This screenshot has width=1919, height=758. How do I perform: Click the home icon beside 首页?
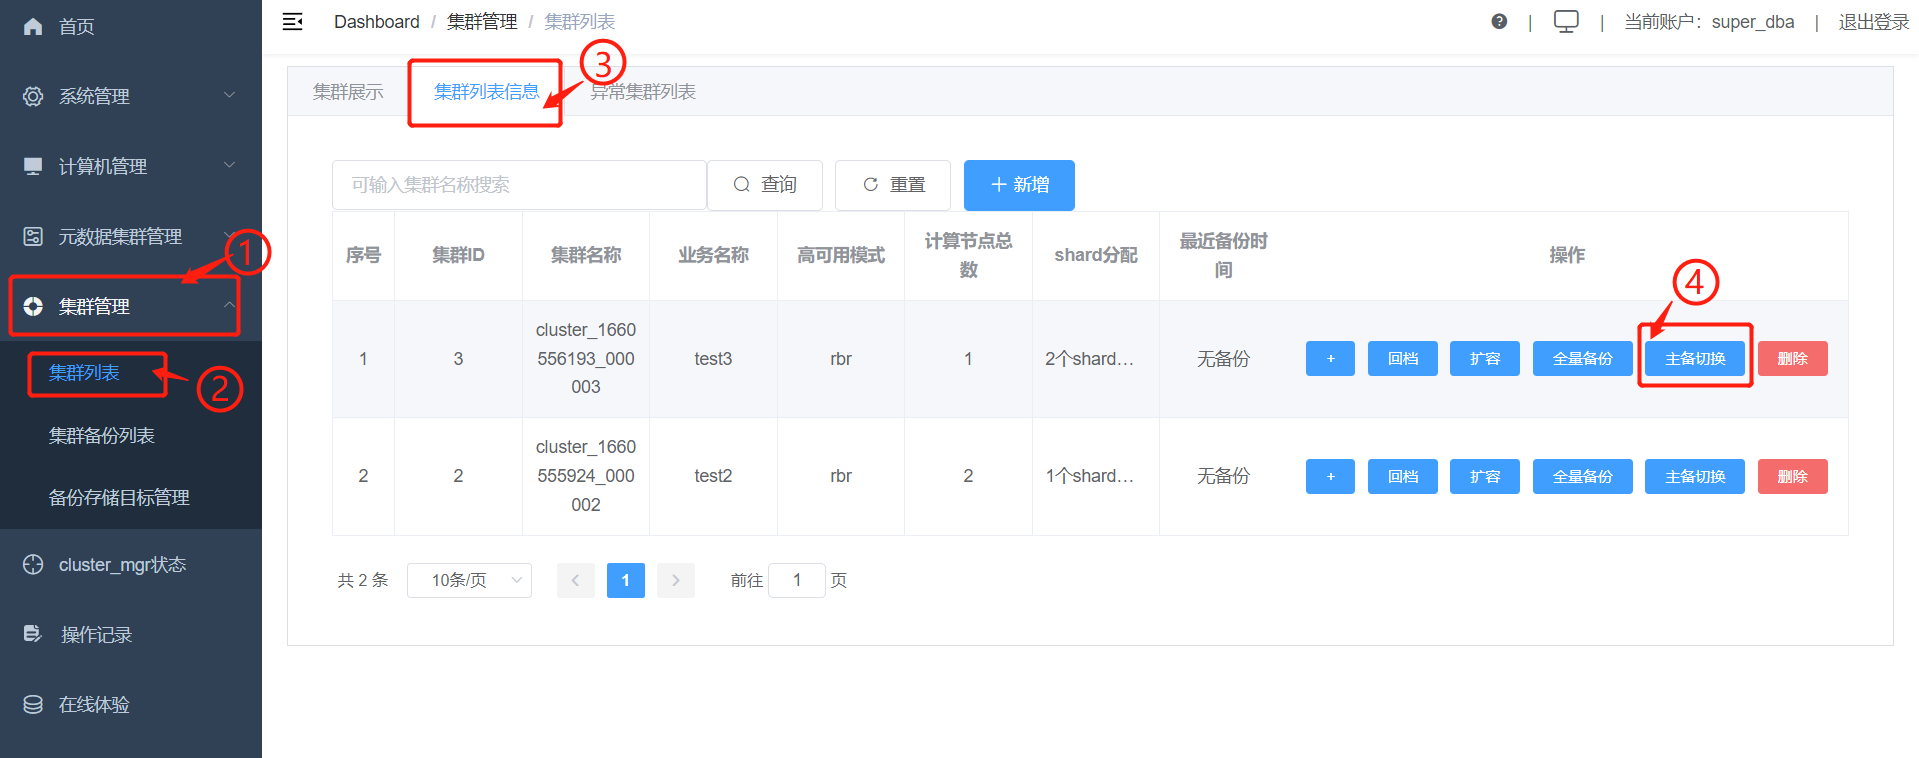pos(33,27)
